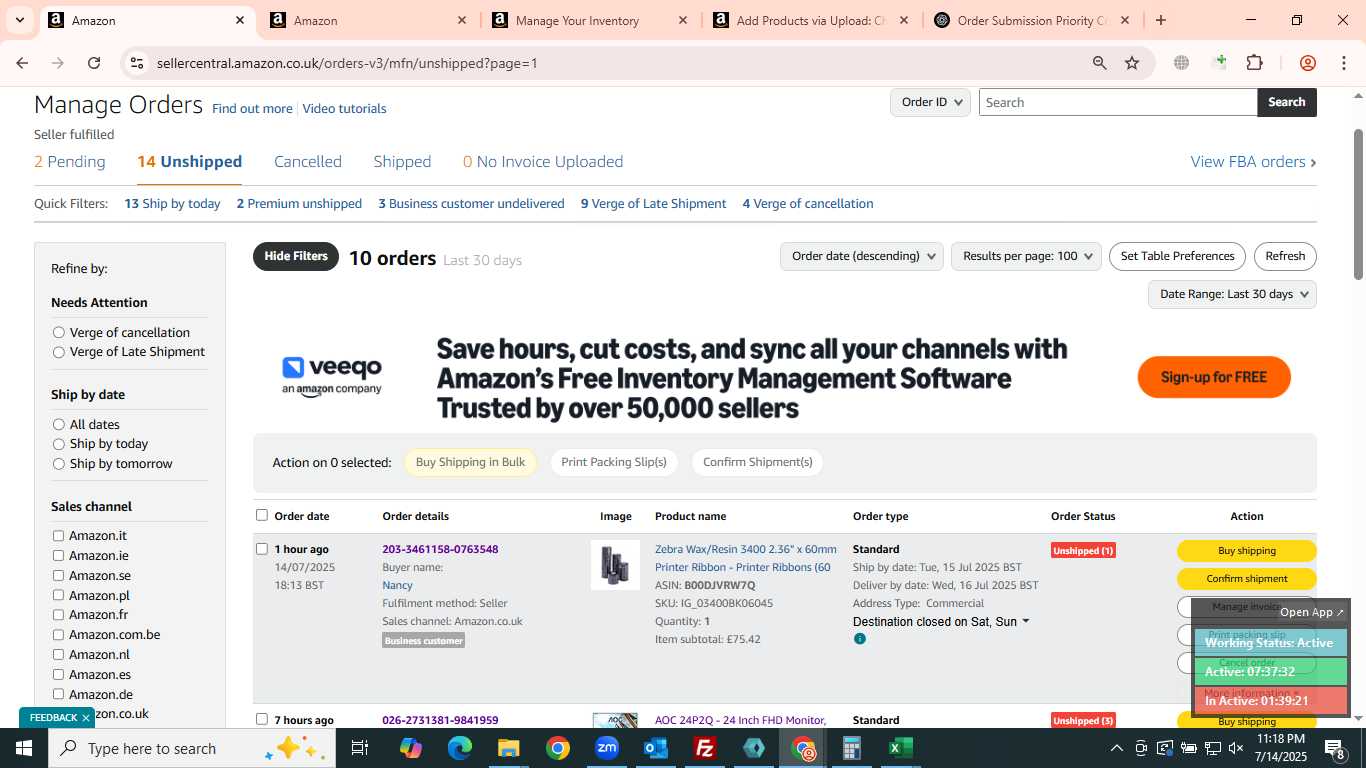
Task: Open the View FBA orders link
Action: [x=1253, y=162]
